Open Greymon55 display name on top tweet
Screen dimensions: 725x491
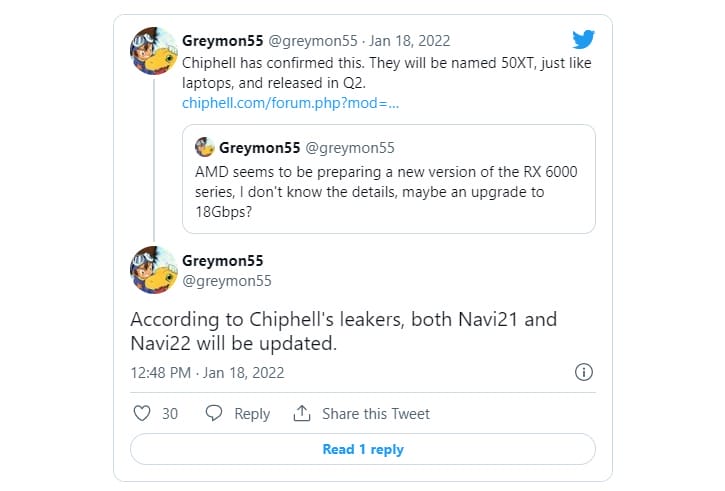(x=222, y=41)
